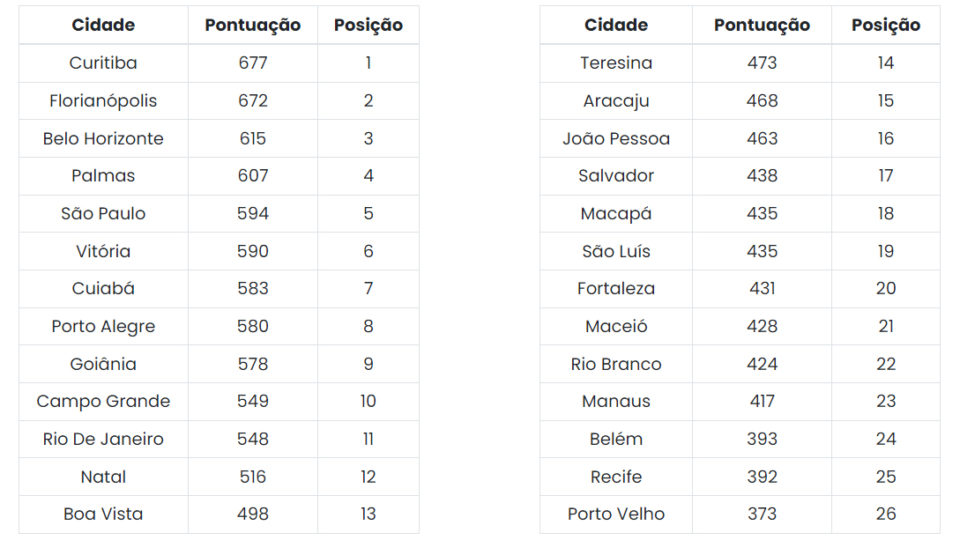Viewport: 960px width, 540px height.
Task: Select the Rio Branco cell
Action: (616, 364)
